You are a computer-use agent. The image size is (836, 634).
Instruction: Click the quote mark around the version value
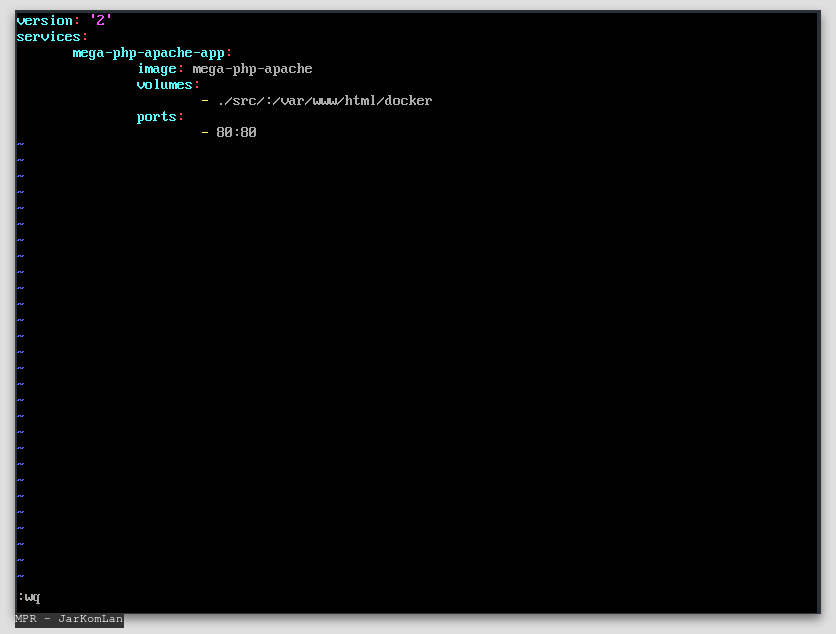point(92,20)
